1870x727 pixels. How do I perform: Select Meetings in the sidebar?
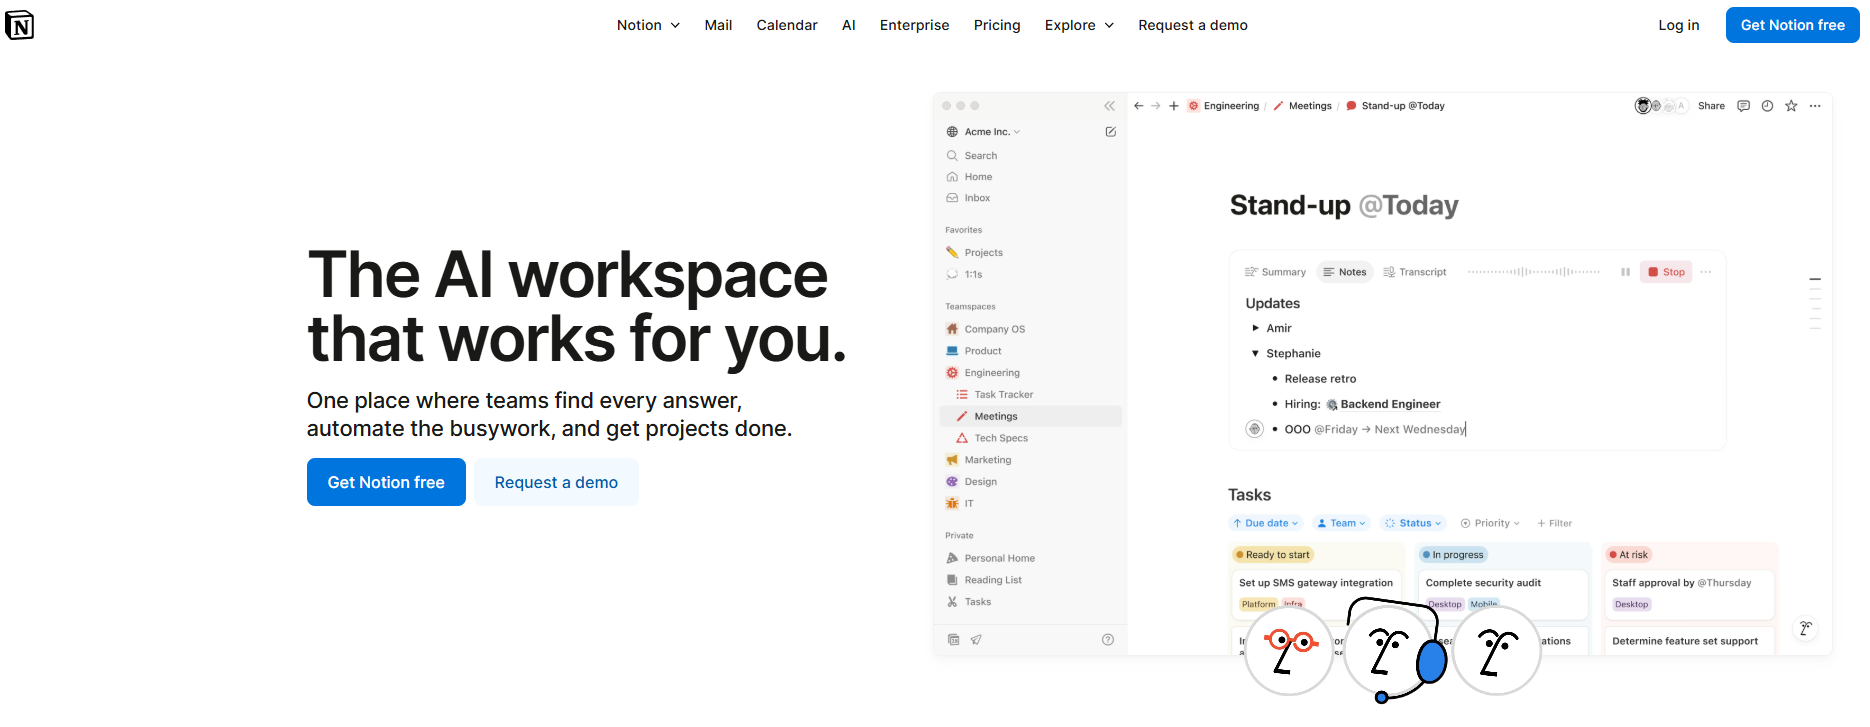1031,416
